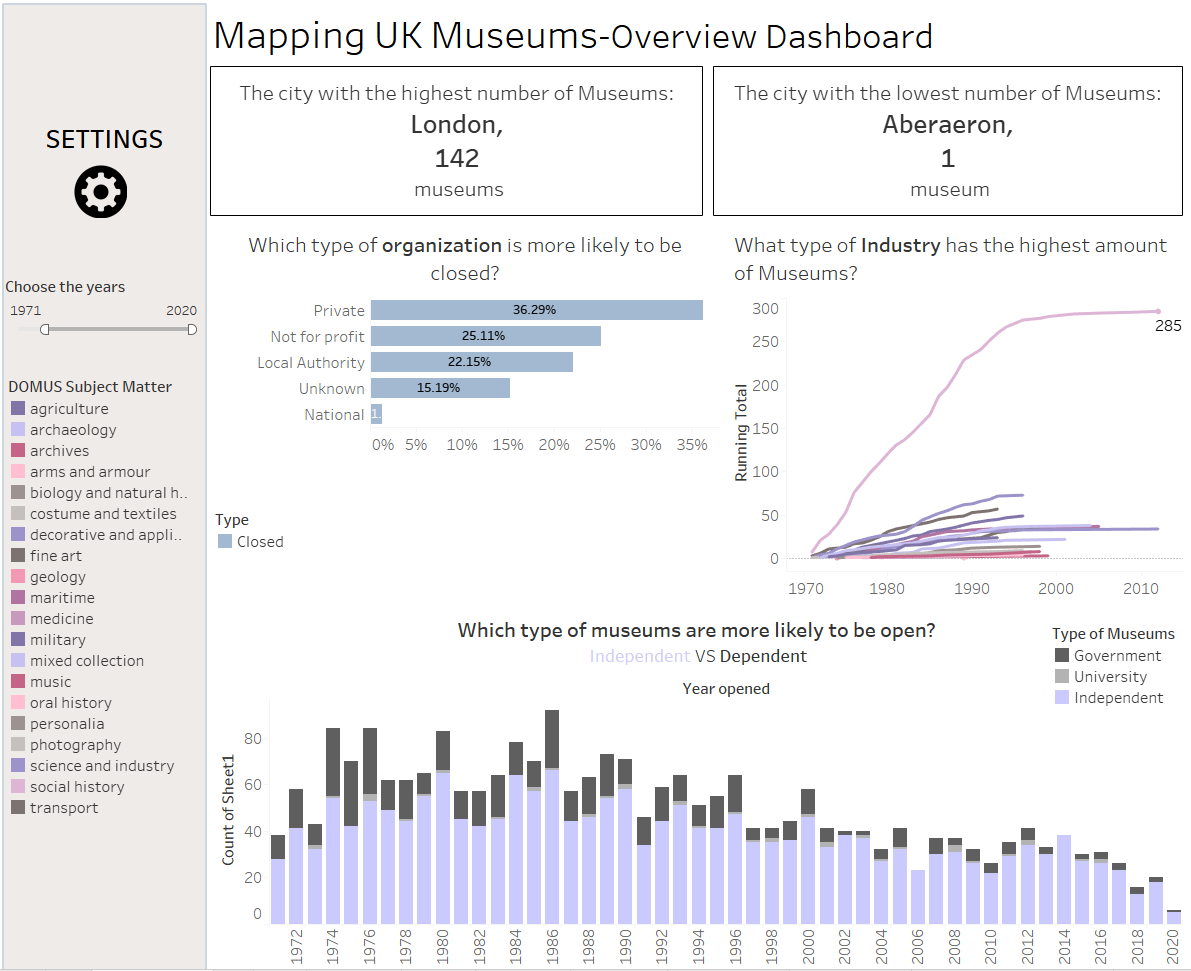Click 'mixed collection' legend label

87,661
